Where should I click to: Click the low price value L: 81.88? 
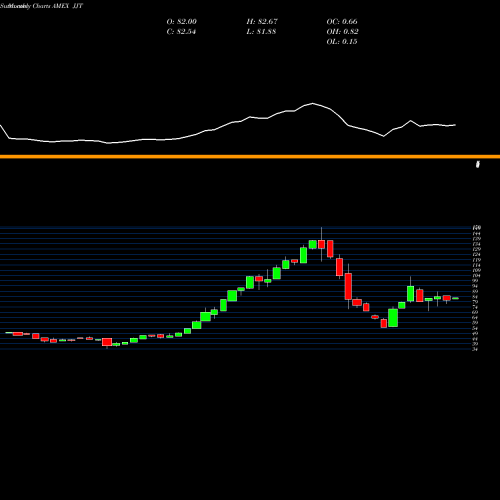point(261,32)
